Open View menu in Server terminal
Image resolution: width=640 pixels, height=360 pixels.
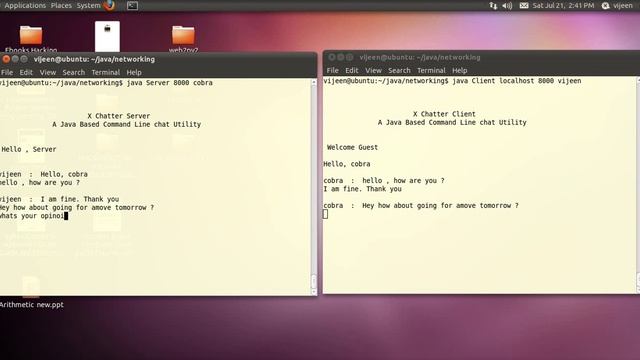tap(48, 72)
